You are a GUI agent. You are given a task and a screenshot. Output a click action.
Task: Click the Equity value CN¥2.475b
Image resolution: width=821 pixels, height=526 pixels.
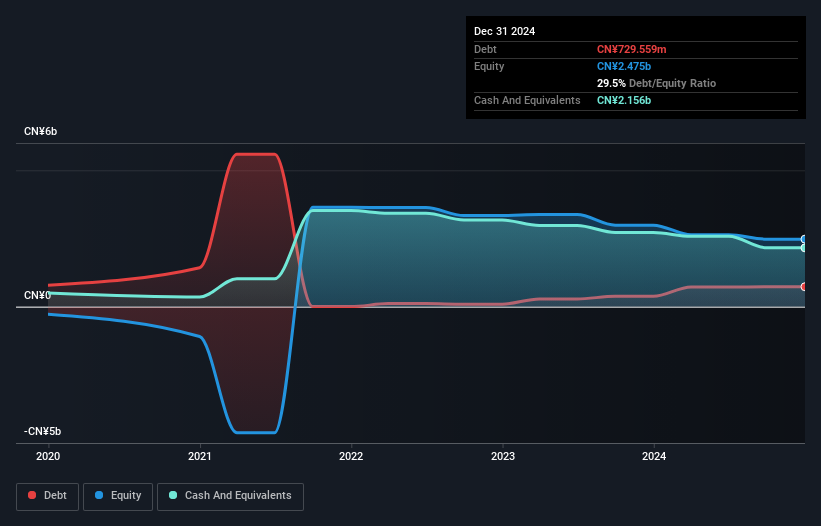click(624, 66)
